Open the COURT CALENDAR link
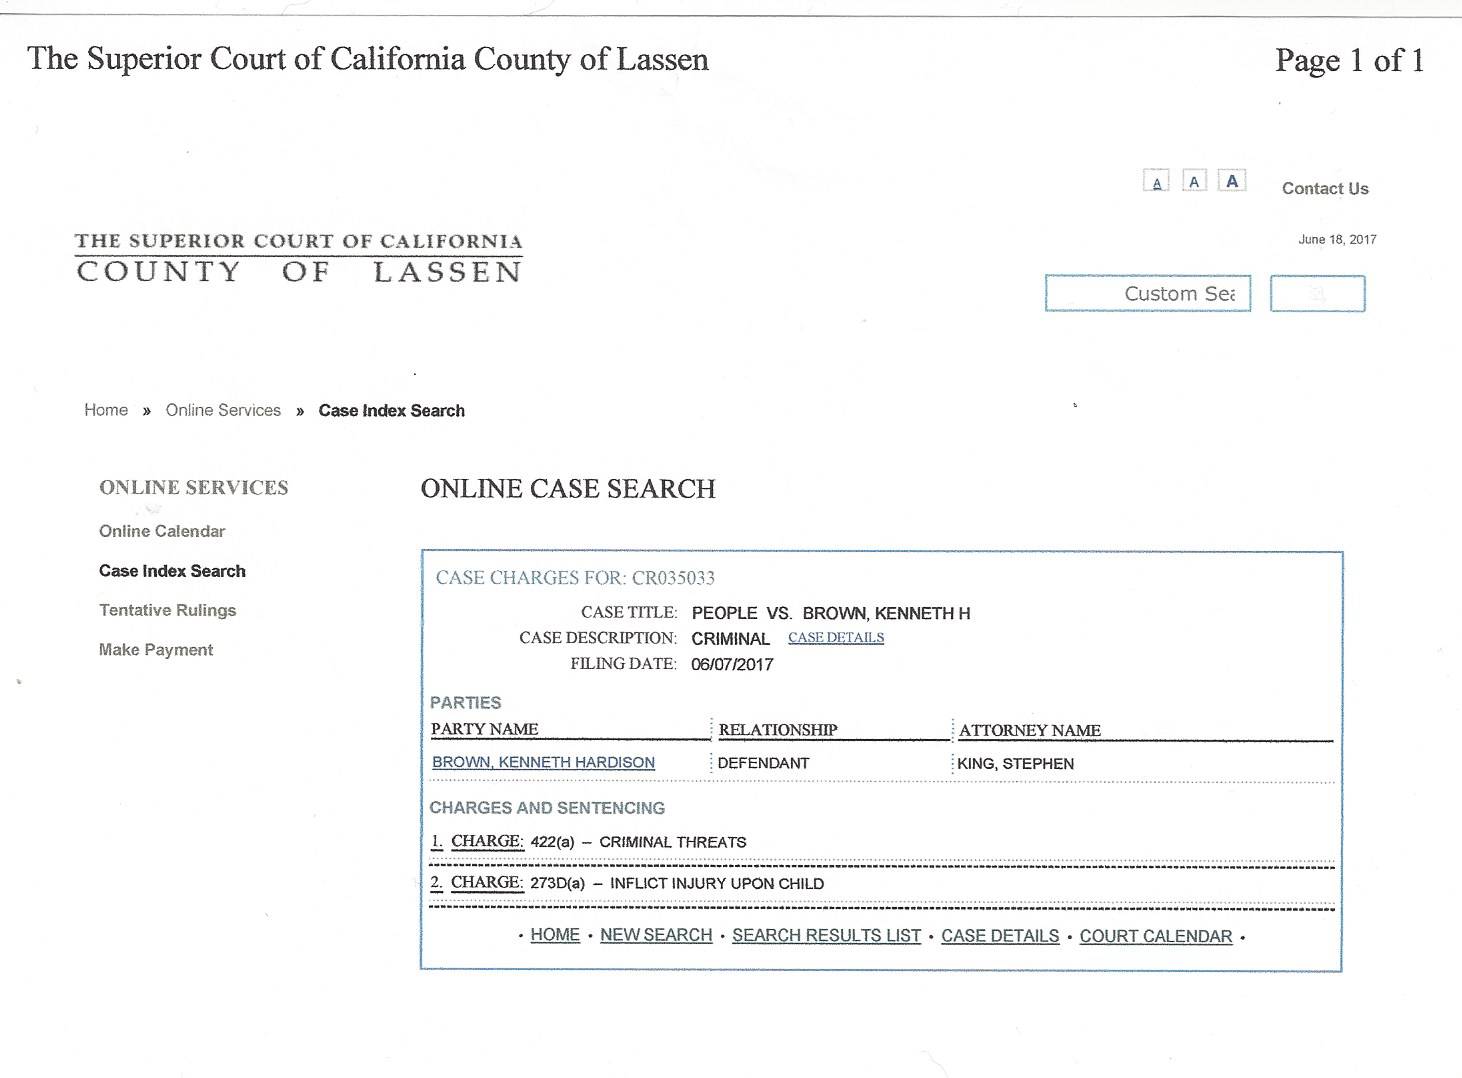This screenshot has width=1462, height=1078. click(1156, 936)
